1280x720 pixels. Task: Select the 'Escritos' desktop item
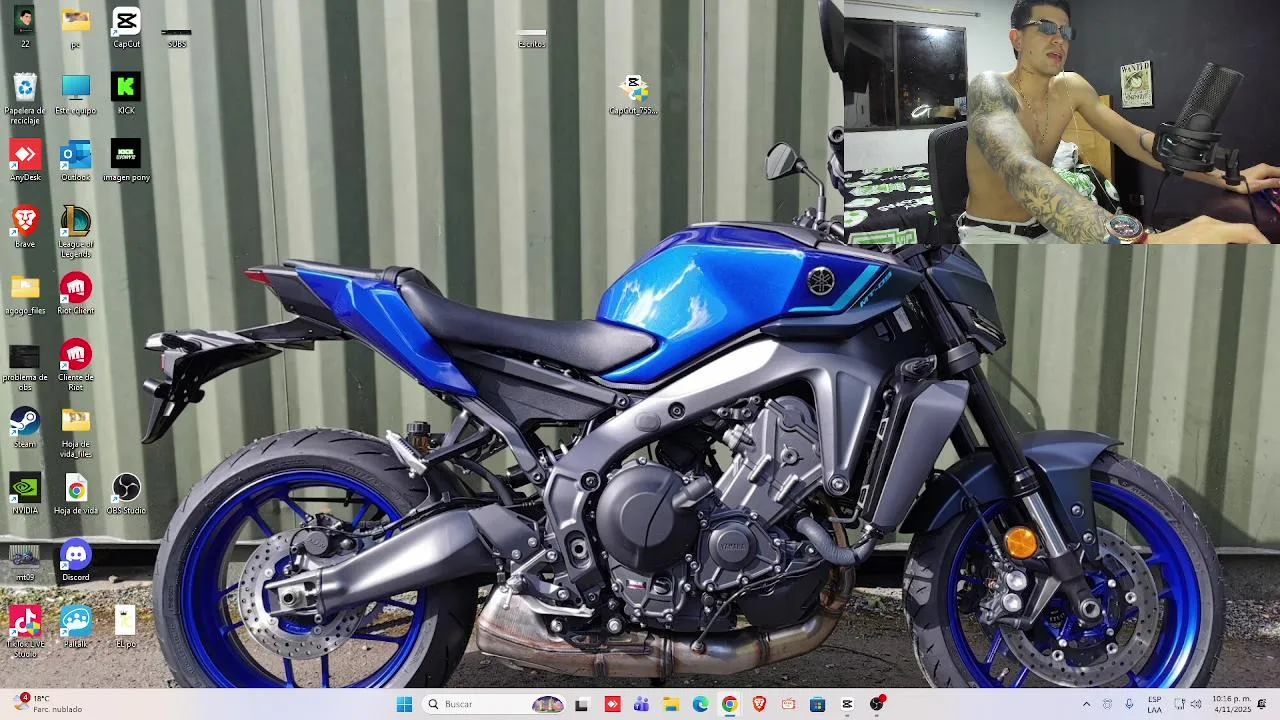(532, 38)
